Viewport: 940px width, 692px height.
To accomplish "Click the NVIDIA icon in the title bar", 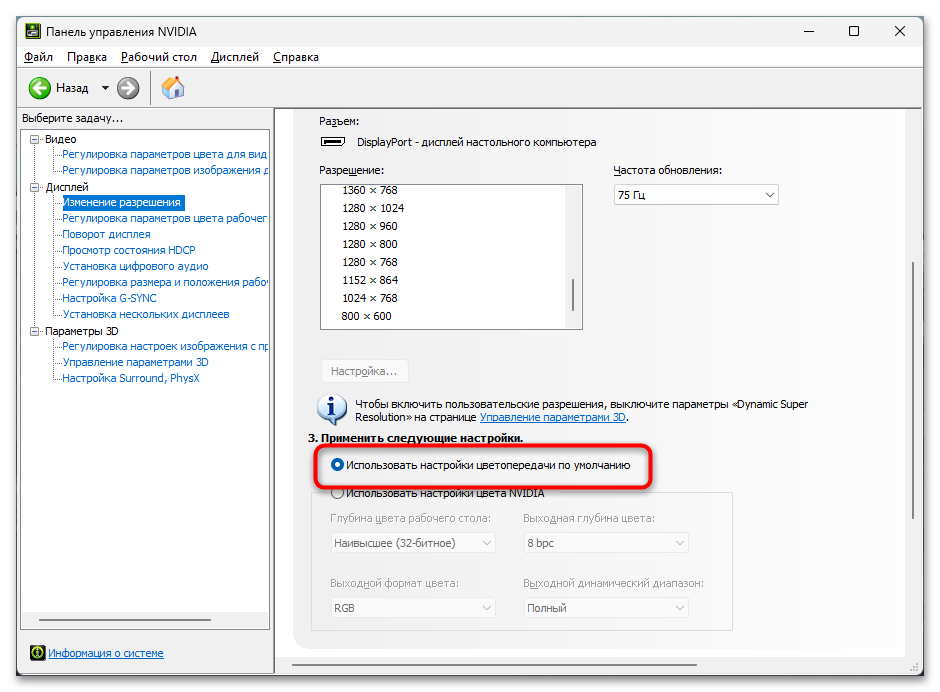I will (33, 31).
